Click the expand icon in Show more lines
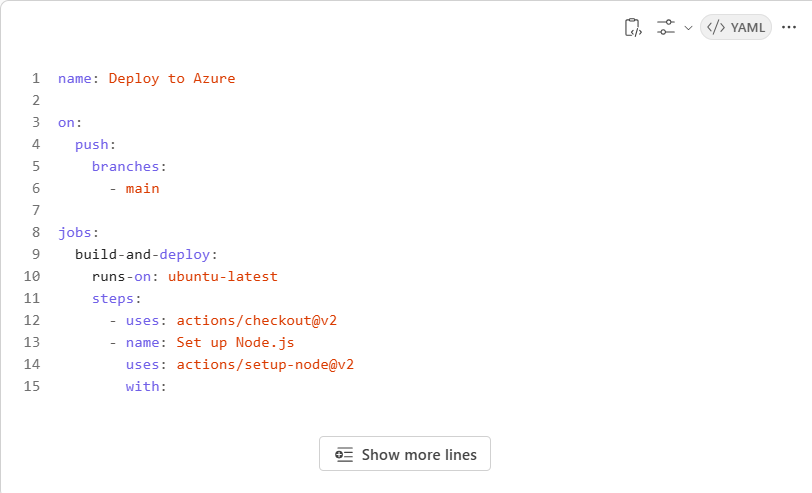 click(344, 455)
